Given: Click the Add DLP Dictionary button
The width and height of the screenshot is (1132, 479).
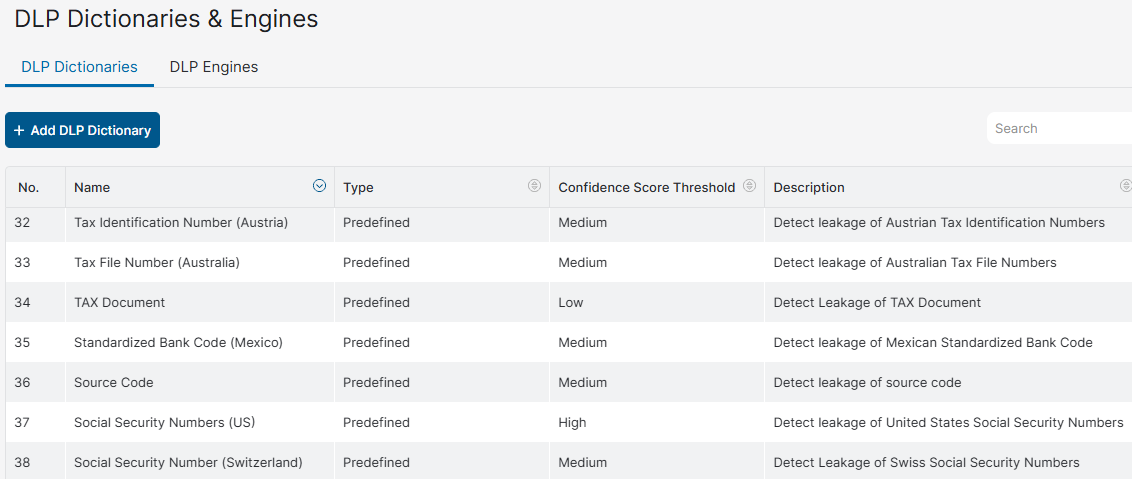Looking at the screenshot, I should 82,130.
